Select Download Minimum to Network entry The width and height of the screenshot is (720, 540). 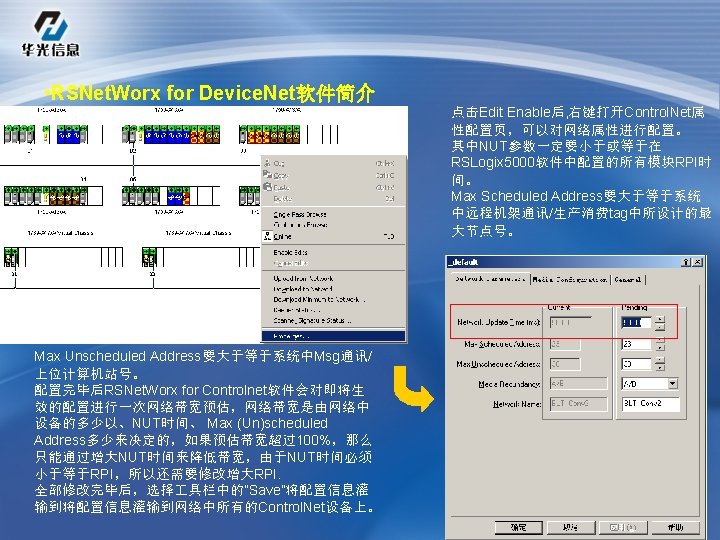(x=333, y=299)
